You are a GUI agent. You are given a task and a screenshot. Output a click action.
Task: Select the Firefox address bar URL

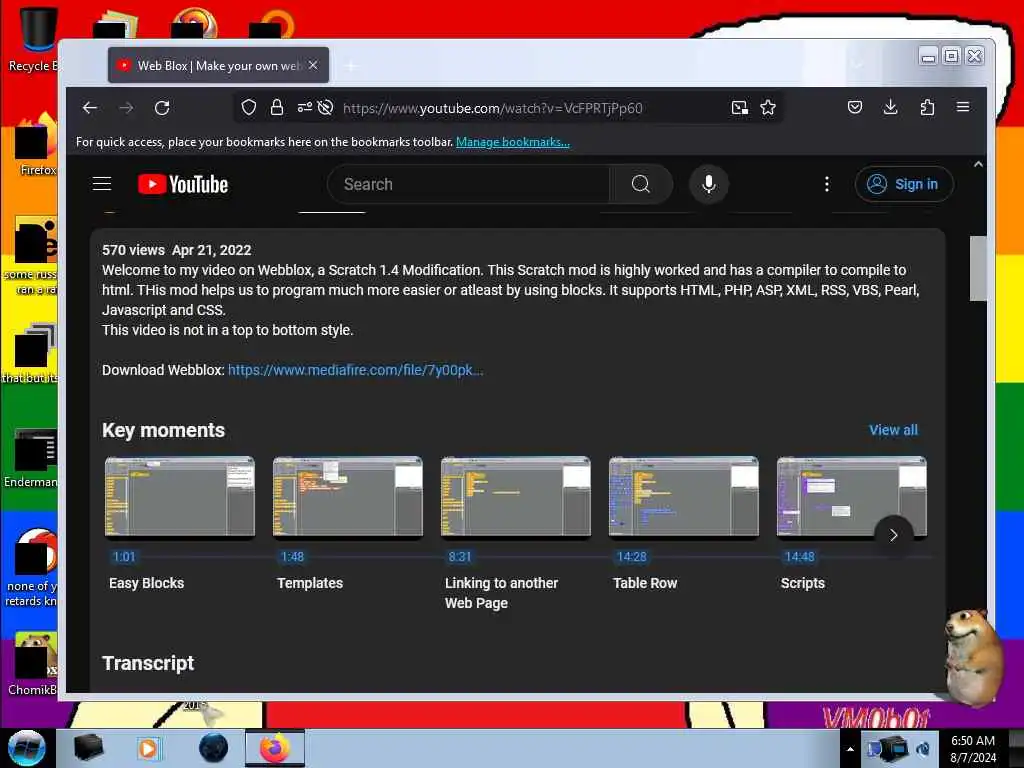click(x=492, y=108)
